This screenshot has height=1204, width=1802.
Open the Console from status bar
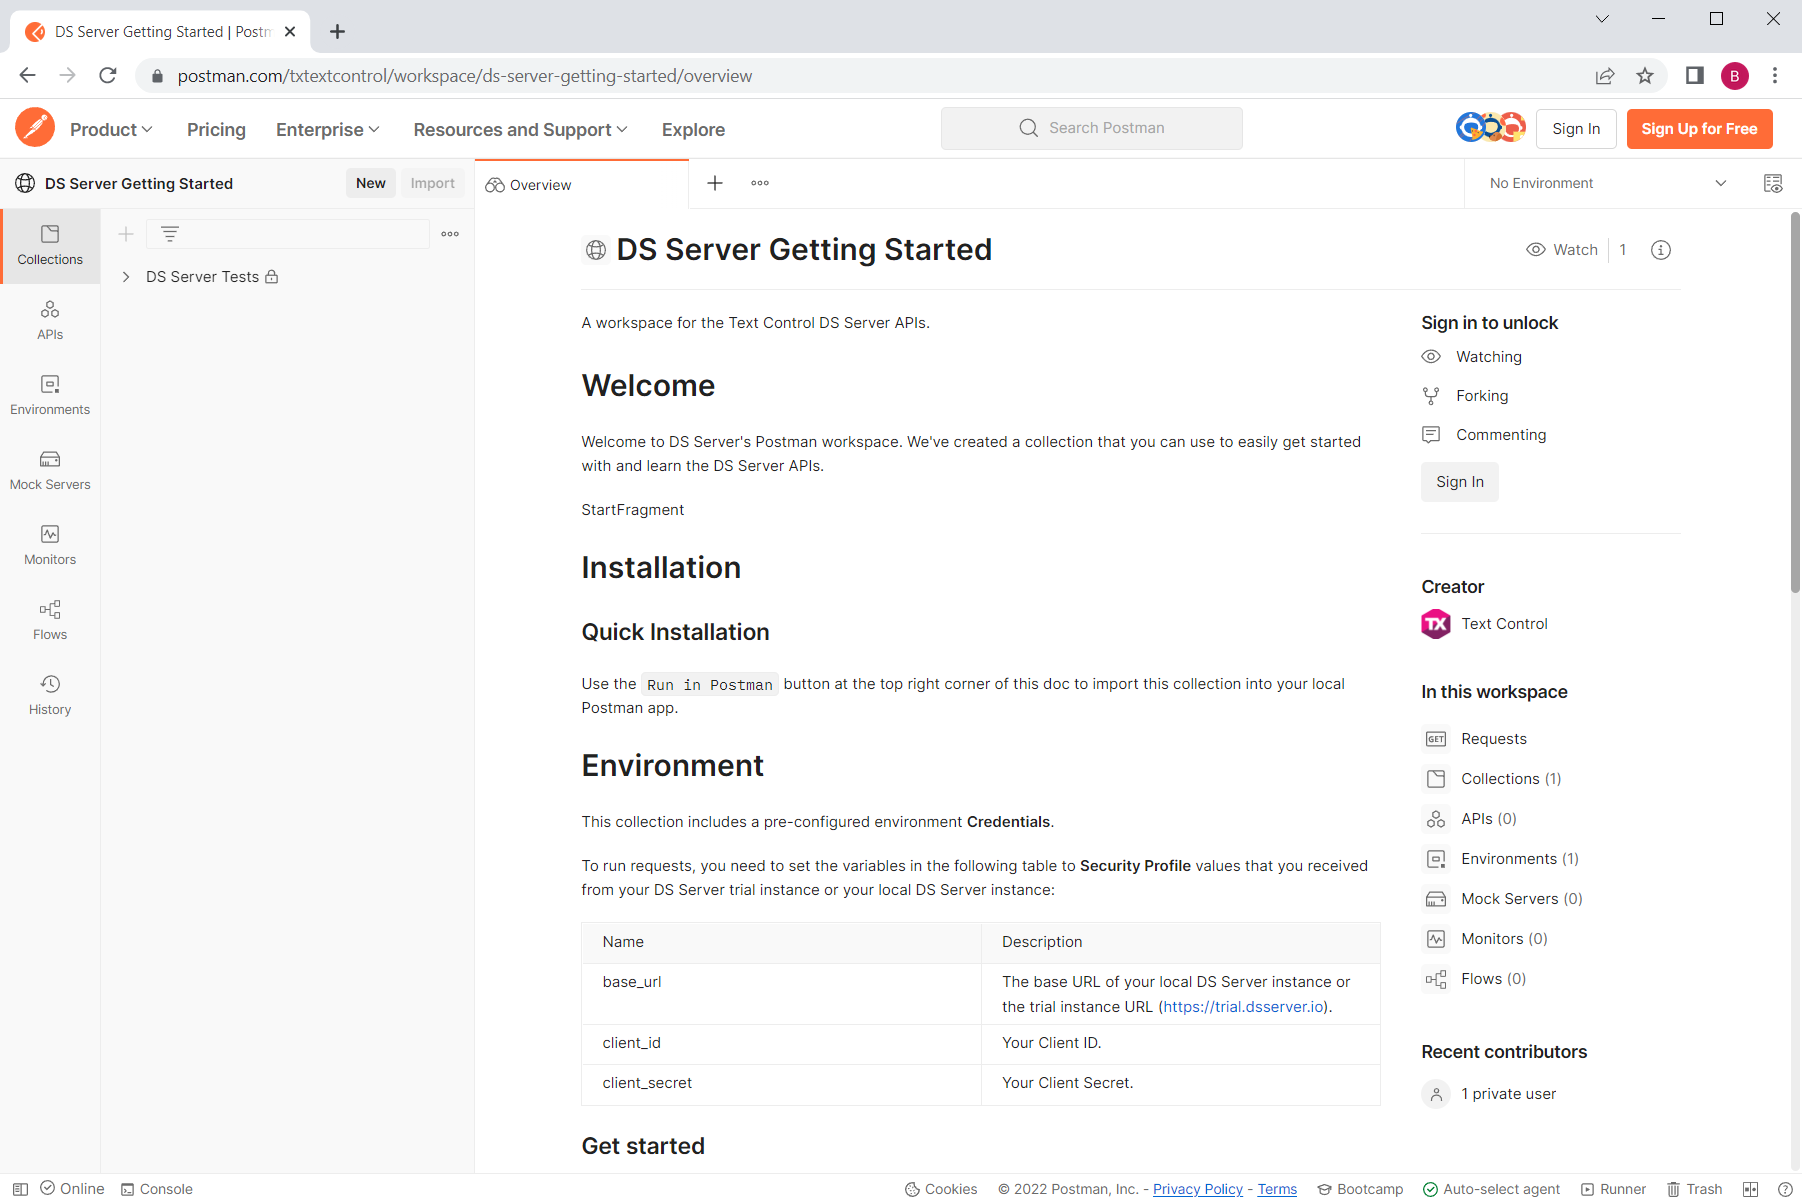coord(157,1189)
